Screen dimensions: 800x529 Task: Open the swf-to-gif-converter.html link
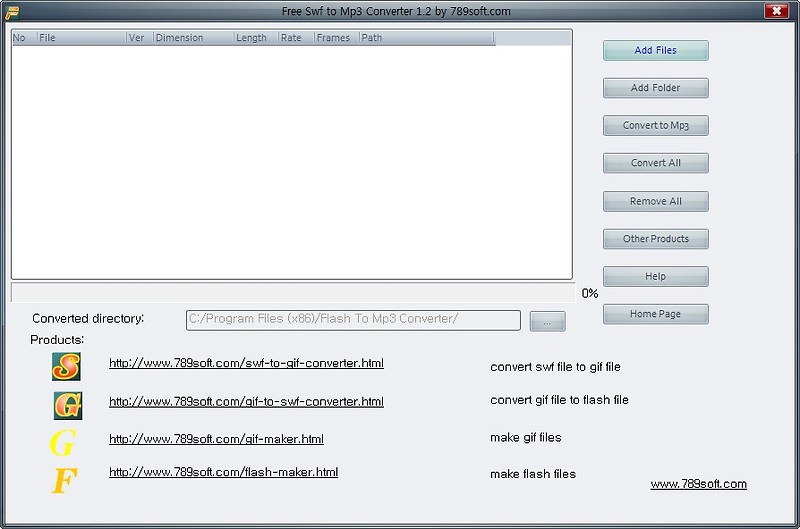tap(246, 363)
